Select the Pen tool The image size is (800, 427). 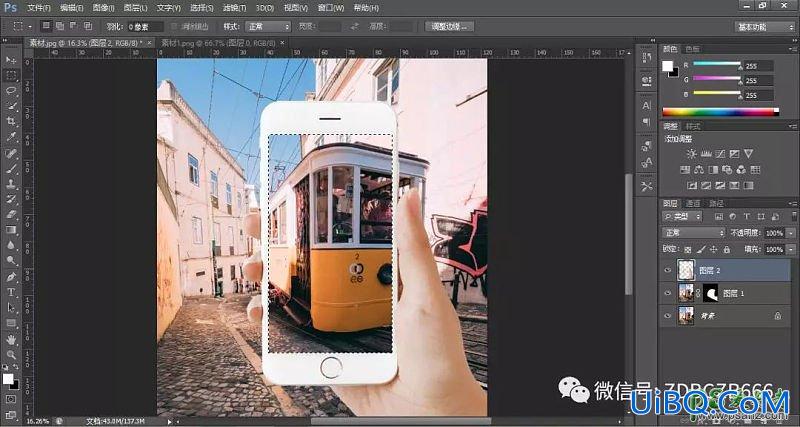coord(11,277)
